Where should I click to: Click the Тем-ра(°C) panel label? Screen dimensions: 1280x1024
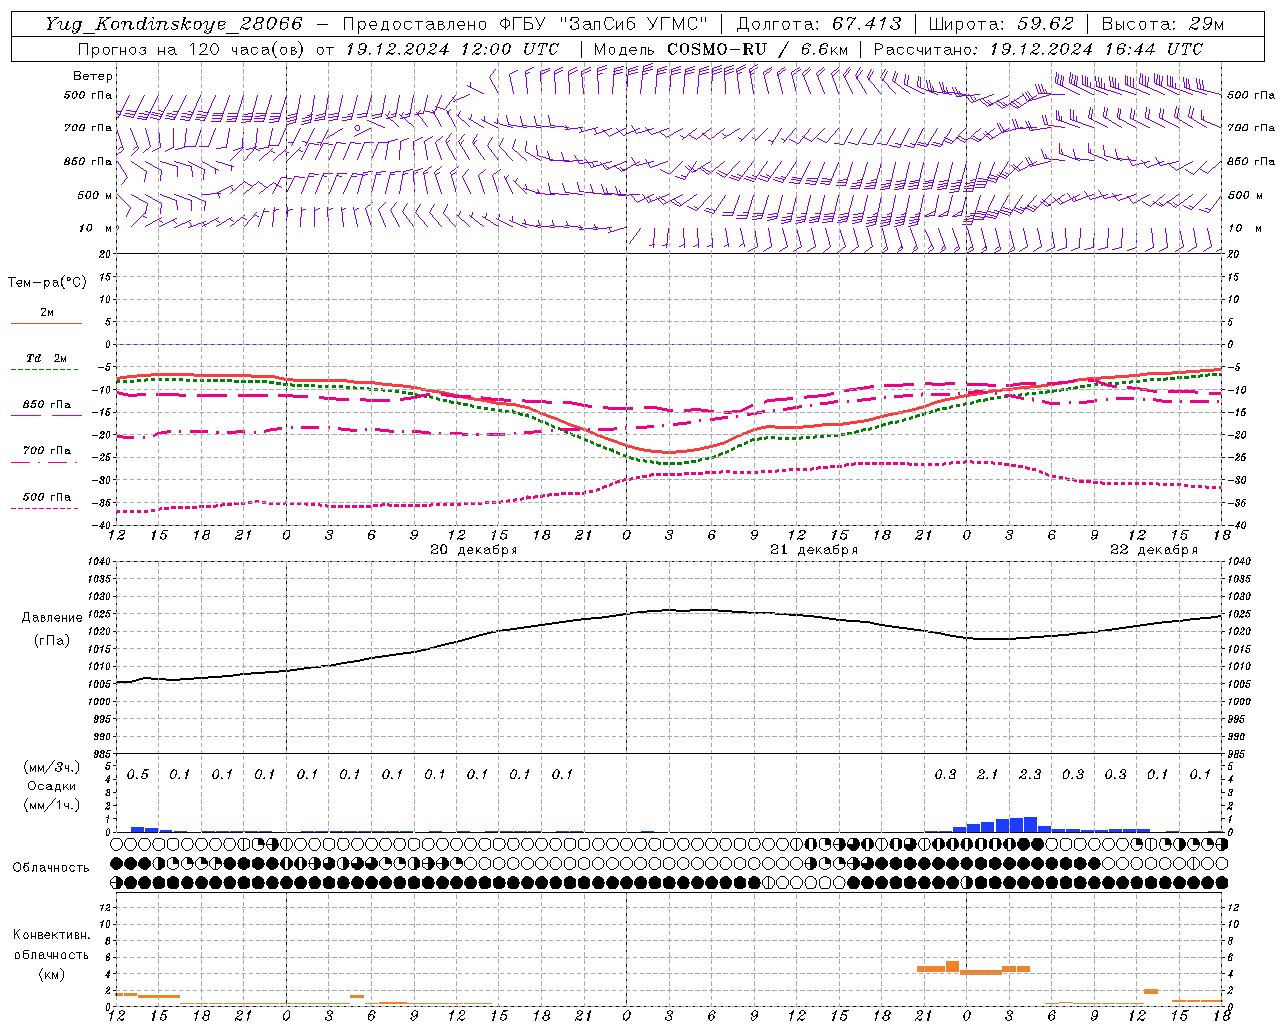coord(47,282)
